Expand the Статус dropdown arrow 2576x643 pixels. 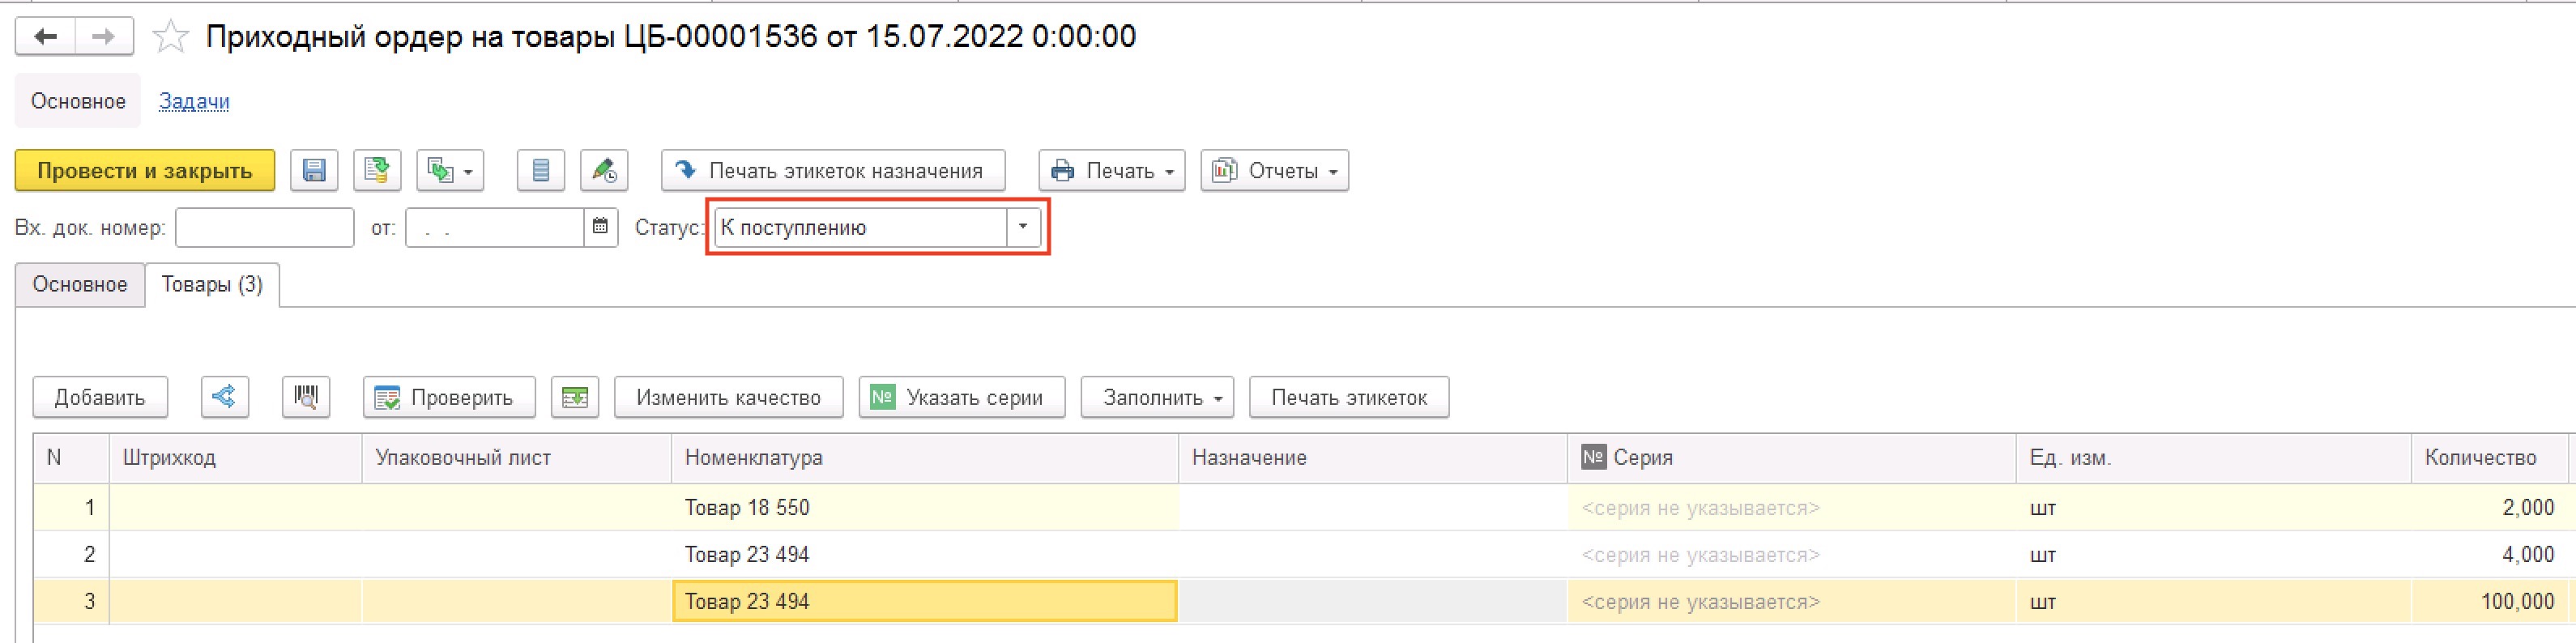(1023, 227)
